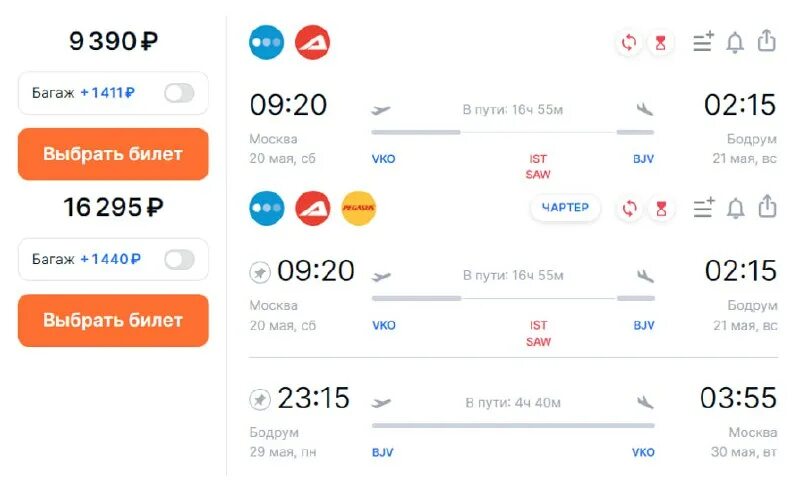Click the IST SAW layover label on first ticket
This screenshot has width=800, height=480.
[x=538, y=166]
